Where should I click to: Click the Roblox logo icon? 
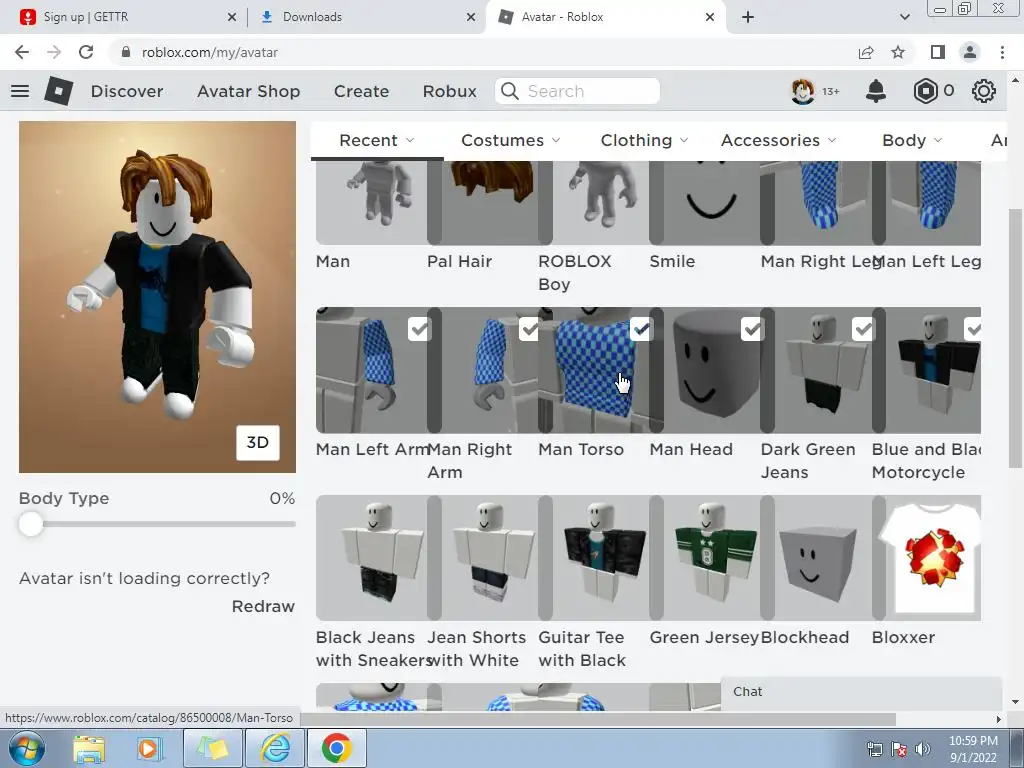pyautogui.click(x=58, y=91)
